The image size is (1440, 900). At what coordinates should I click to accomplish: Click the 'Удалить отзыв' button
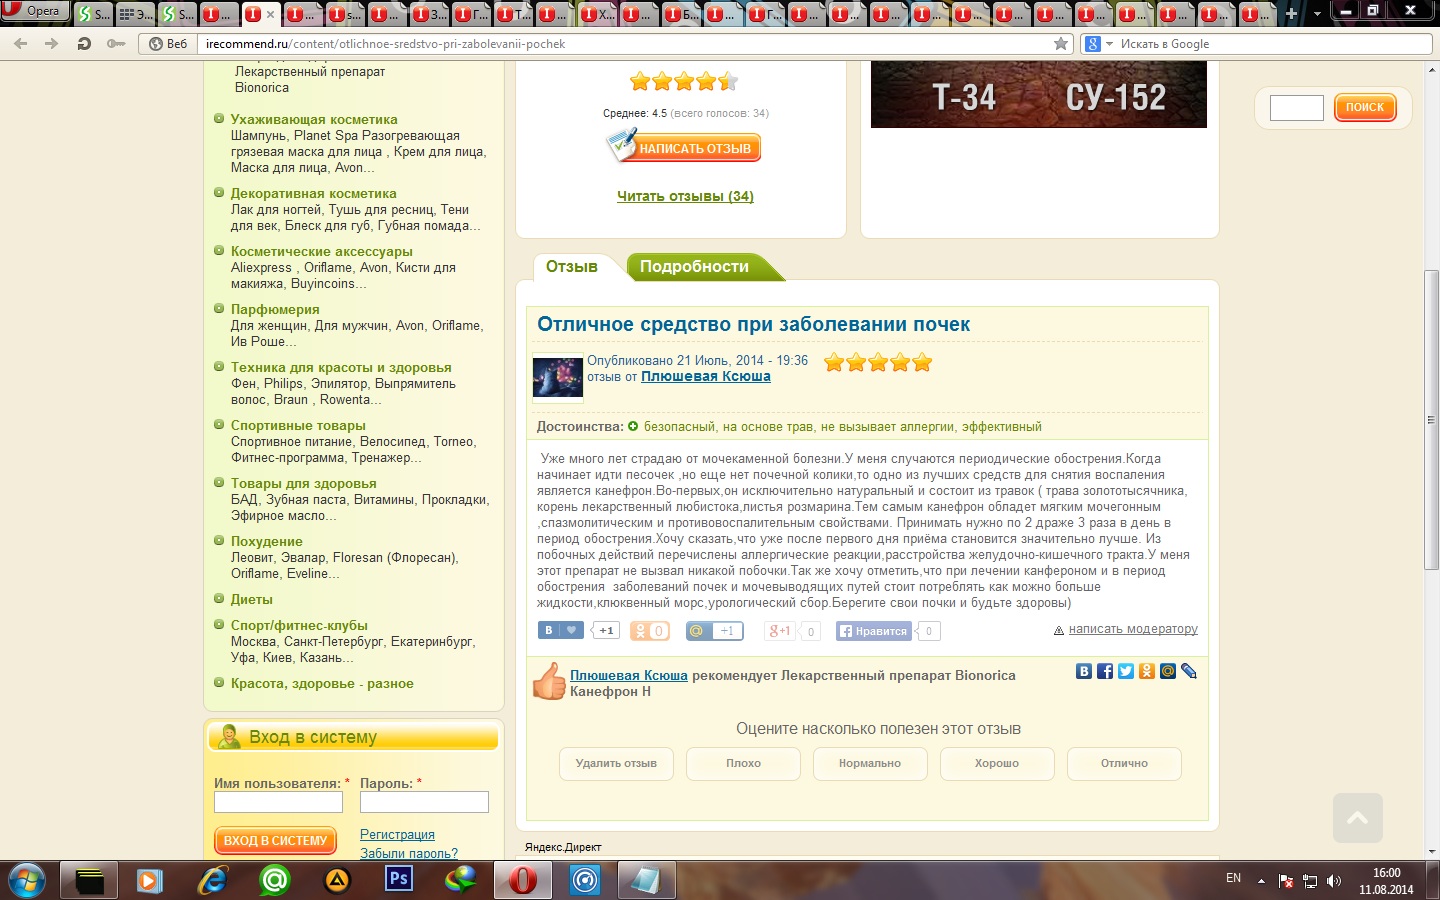pos(616,763)
